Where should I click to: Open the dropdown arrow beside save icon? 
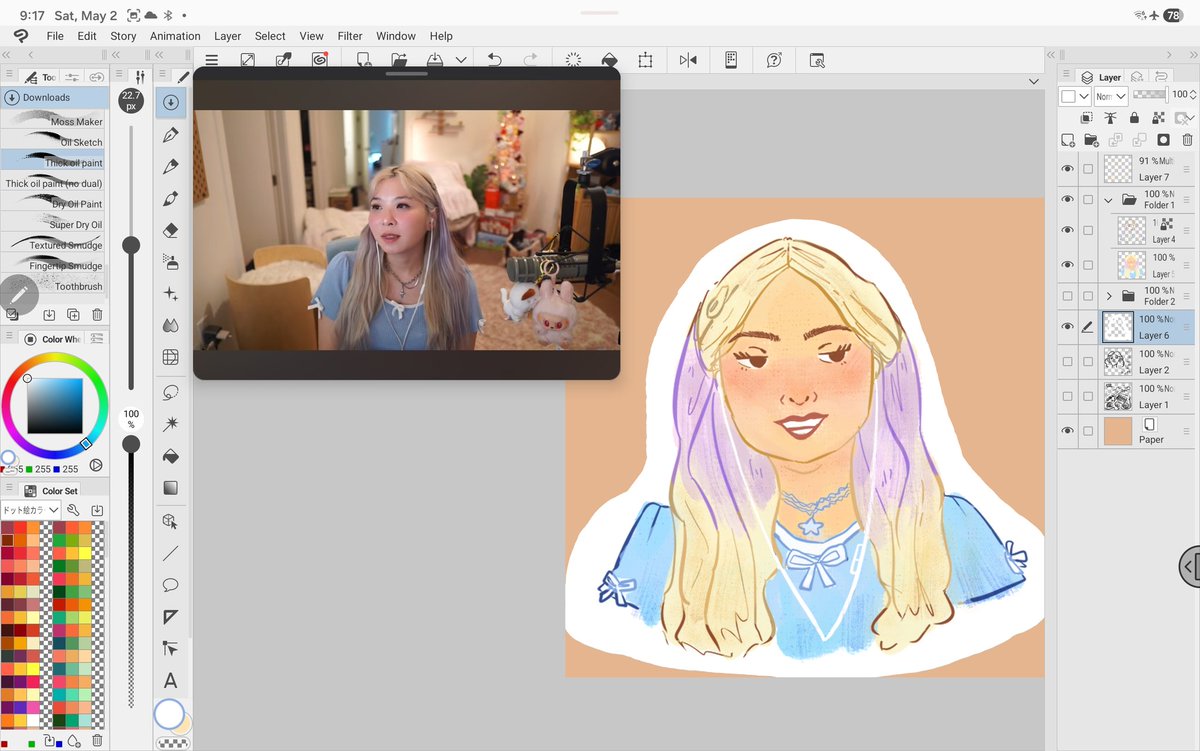pyautogui.click(x=461, y=60)
